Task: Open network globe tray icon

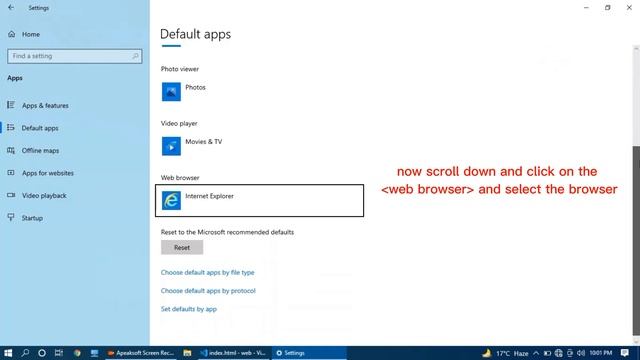Action: click(x=558, y=353)
